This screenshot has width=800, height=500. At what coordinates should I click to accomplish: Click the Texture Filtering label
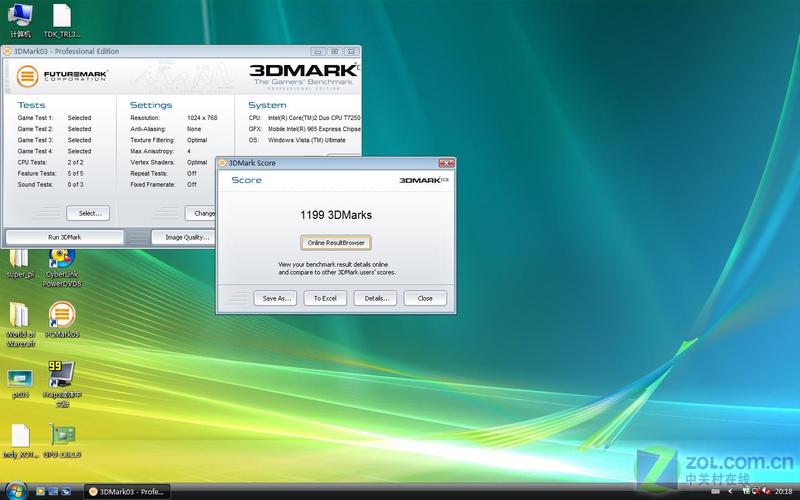pyautogui.click(x=152, y=140)
